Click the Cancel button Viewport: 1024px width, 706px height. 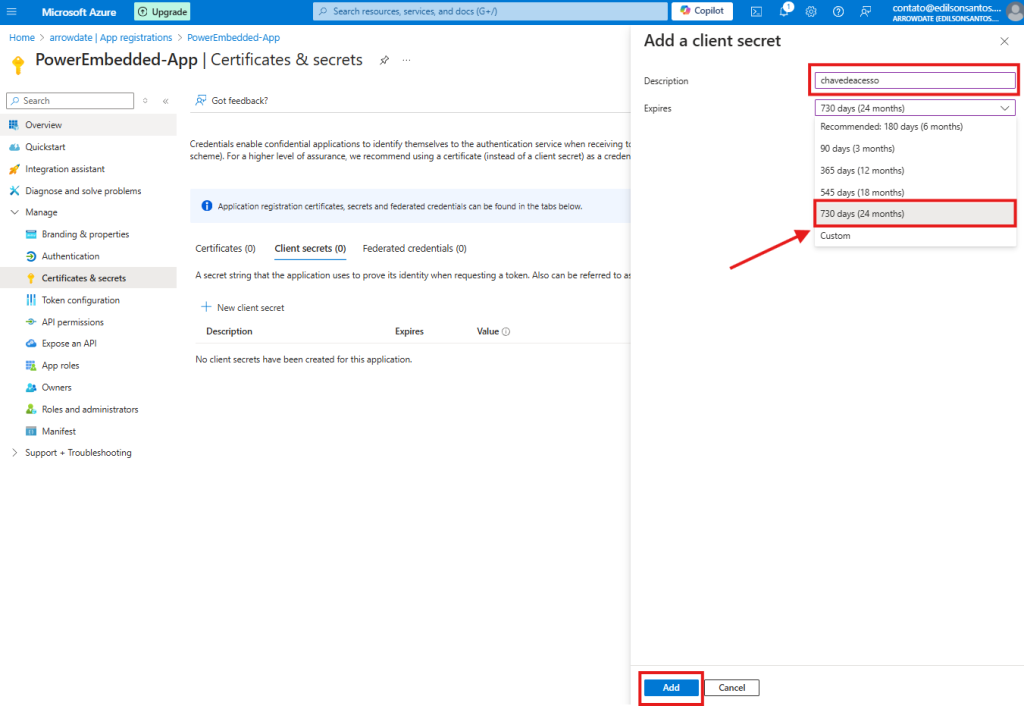(731, 688)
